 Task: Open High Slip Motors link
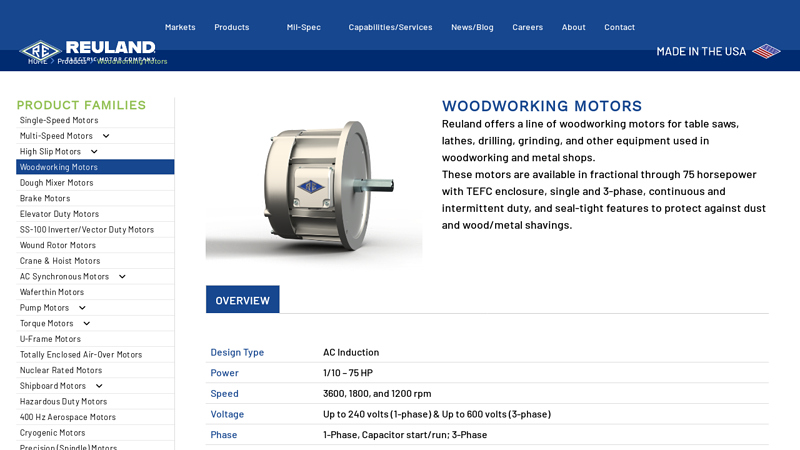coord(50,152)
